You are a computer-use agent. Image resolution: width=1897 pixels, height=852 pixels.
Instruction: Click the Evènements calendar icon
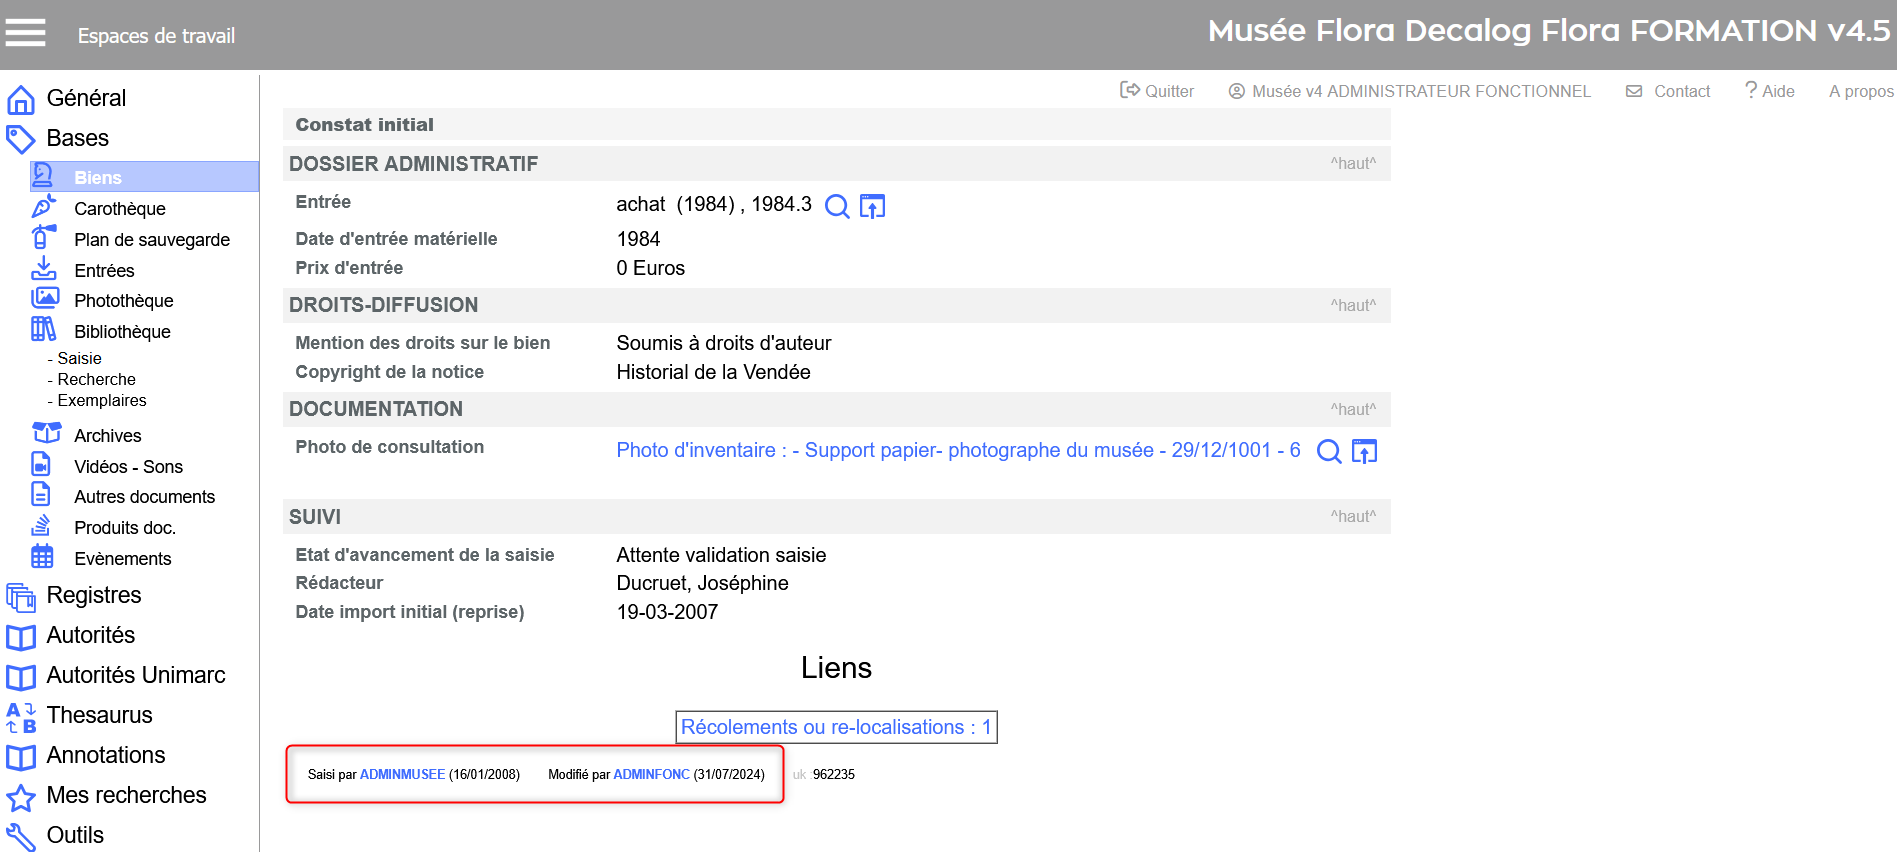pyautogui.click(x=42, y=557)
